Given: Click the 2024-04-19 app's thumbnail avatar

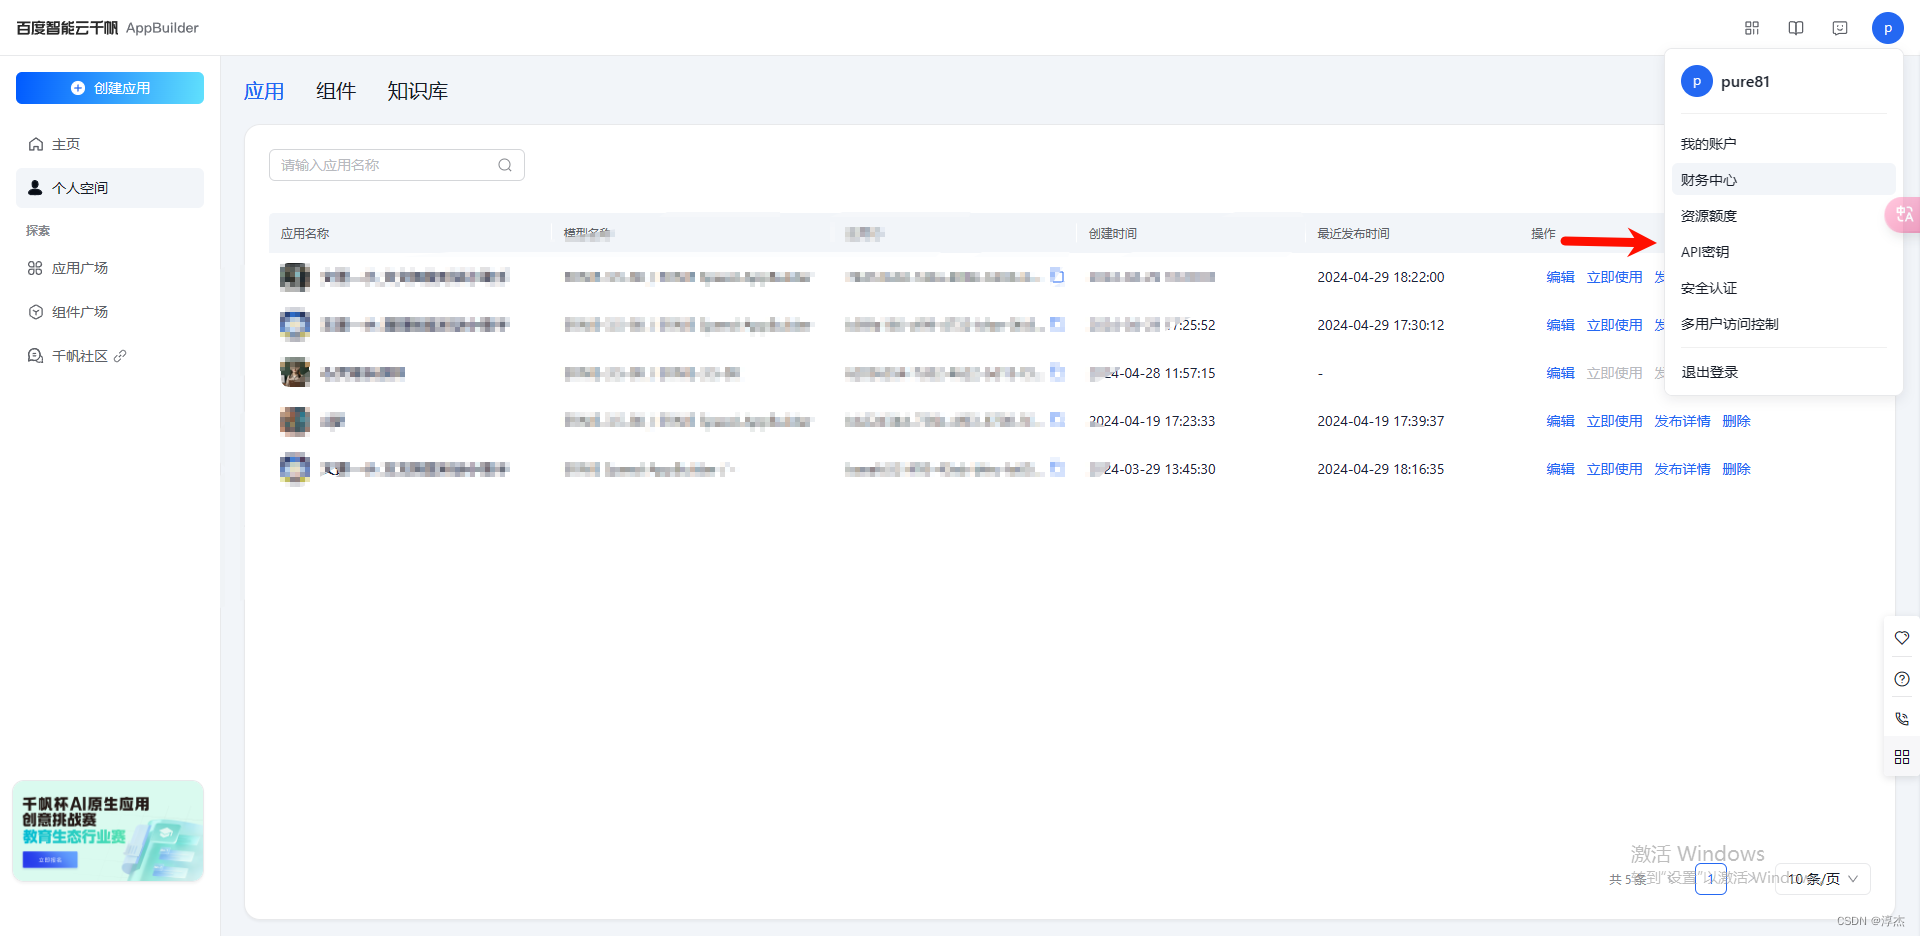Looking at the screenshot, I should 295,421.
